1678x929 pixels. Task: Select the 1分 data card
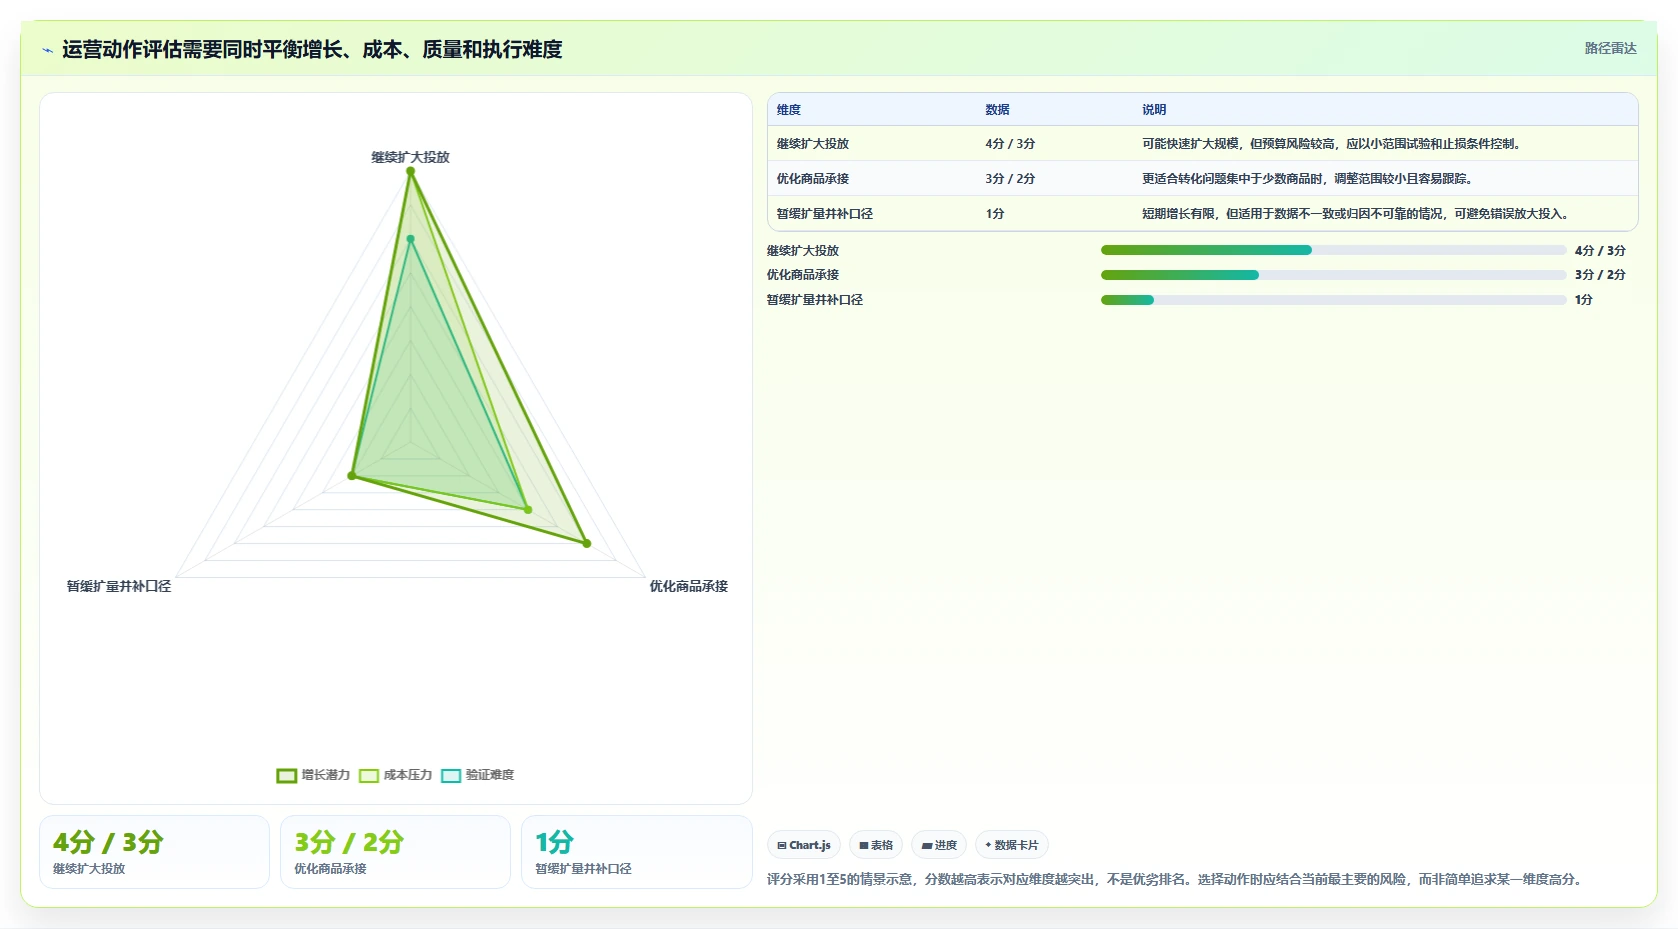(x=636, y=852)
